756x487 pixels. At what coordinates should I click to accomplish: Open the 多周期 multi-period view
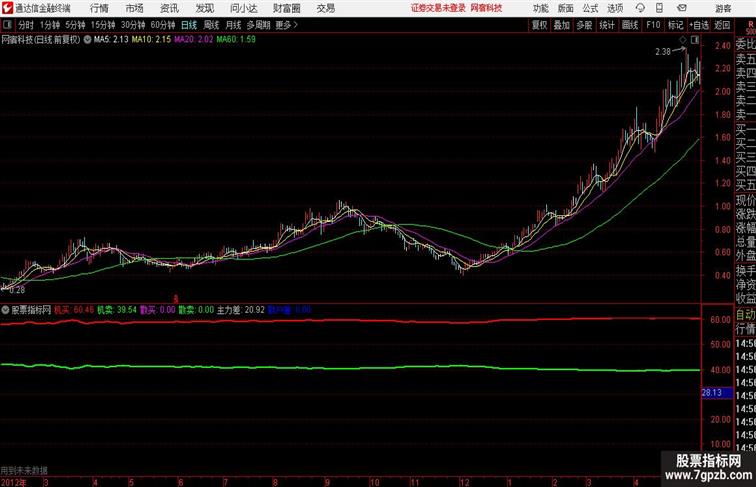click(x=258, y=25)
